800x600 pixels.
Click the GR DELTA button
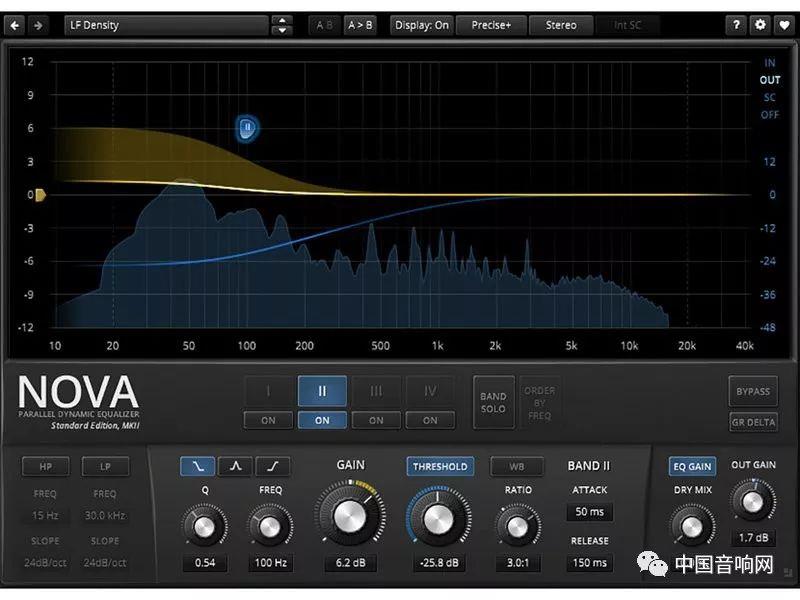tap(753, 422)
